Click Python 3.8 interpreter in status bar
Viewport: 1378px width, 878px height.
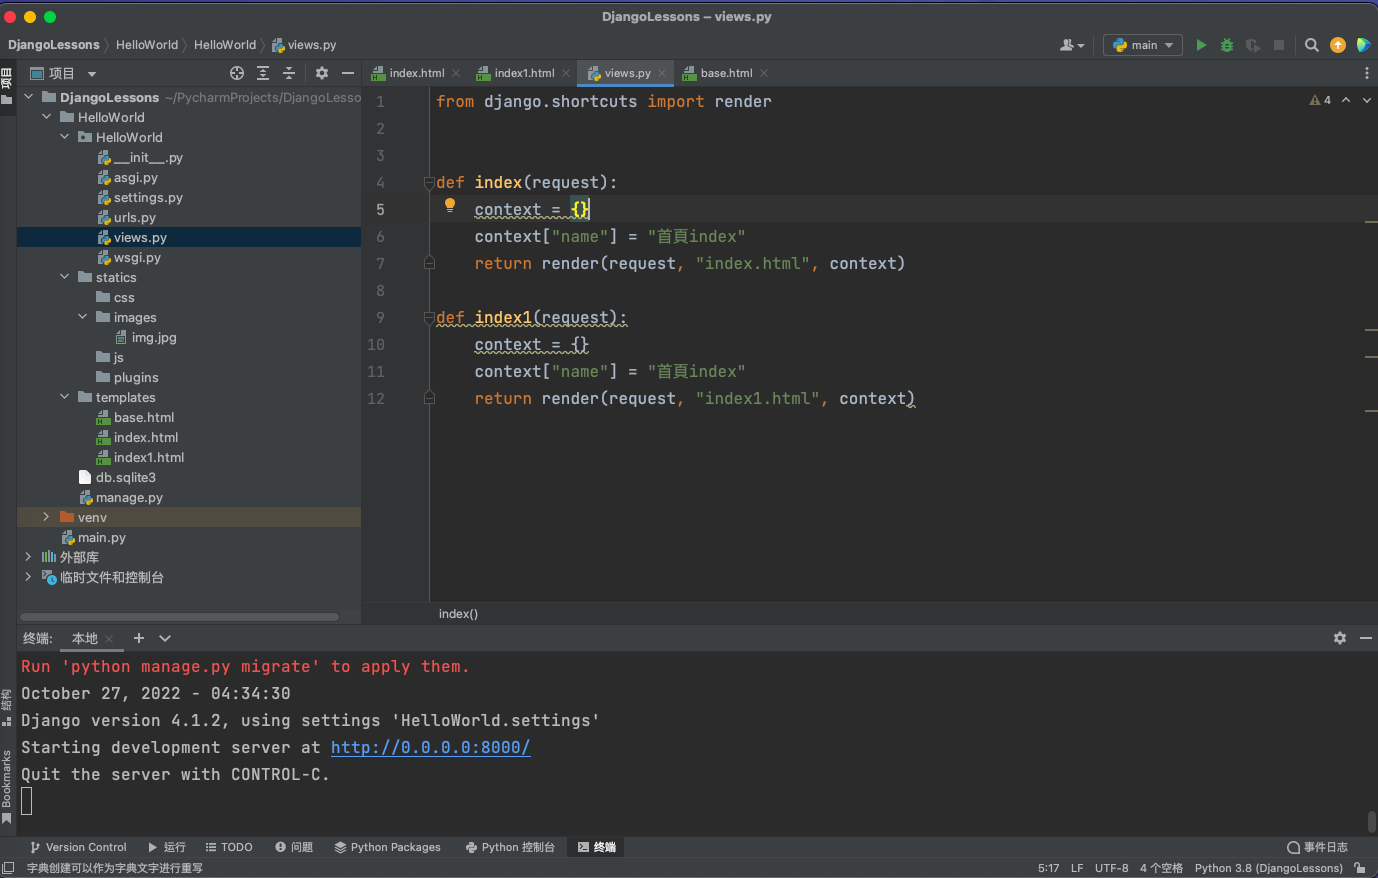pyautogui.click(x=1268, y=868)
